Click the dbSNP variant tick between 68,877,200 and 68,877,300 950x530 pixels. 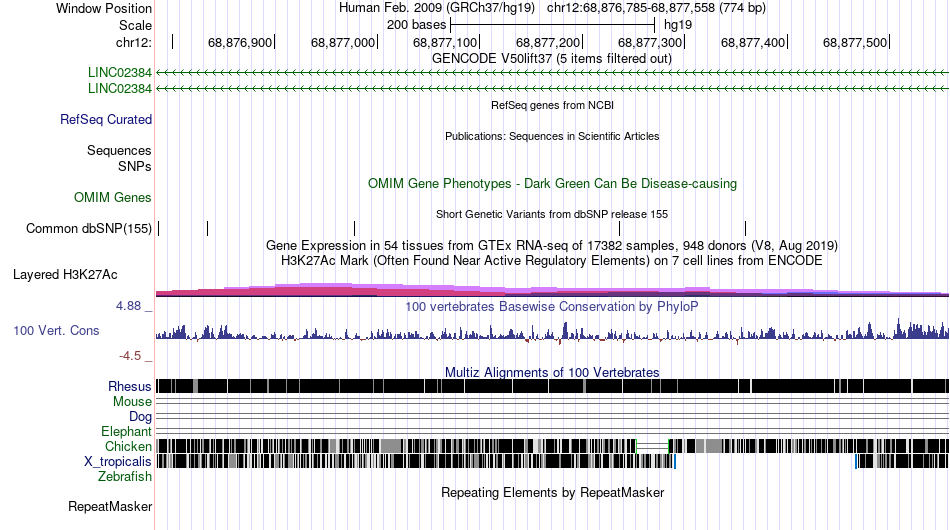(x=620, y=228)
